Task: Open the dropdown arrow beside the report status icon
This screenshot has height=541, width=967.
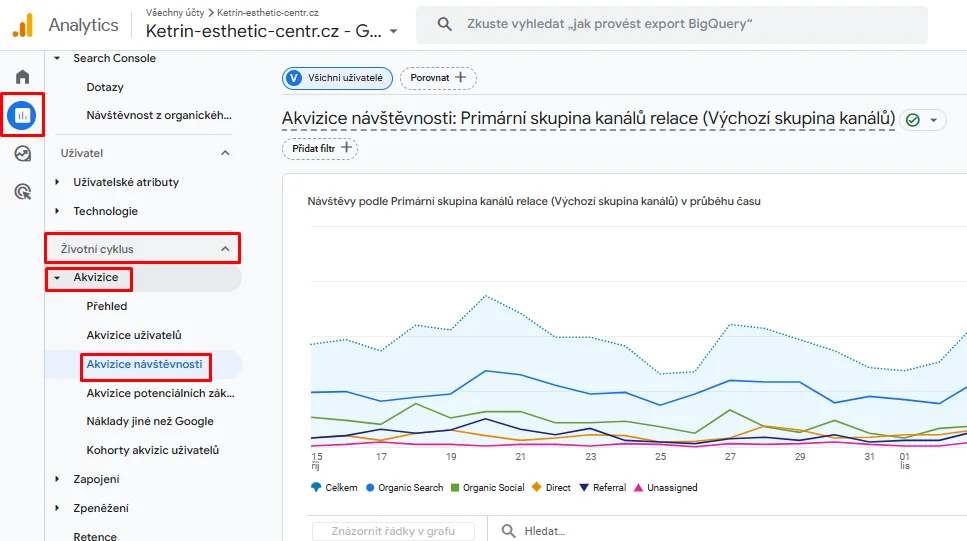Action: [x=934, y=120]
